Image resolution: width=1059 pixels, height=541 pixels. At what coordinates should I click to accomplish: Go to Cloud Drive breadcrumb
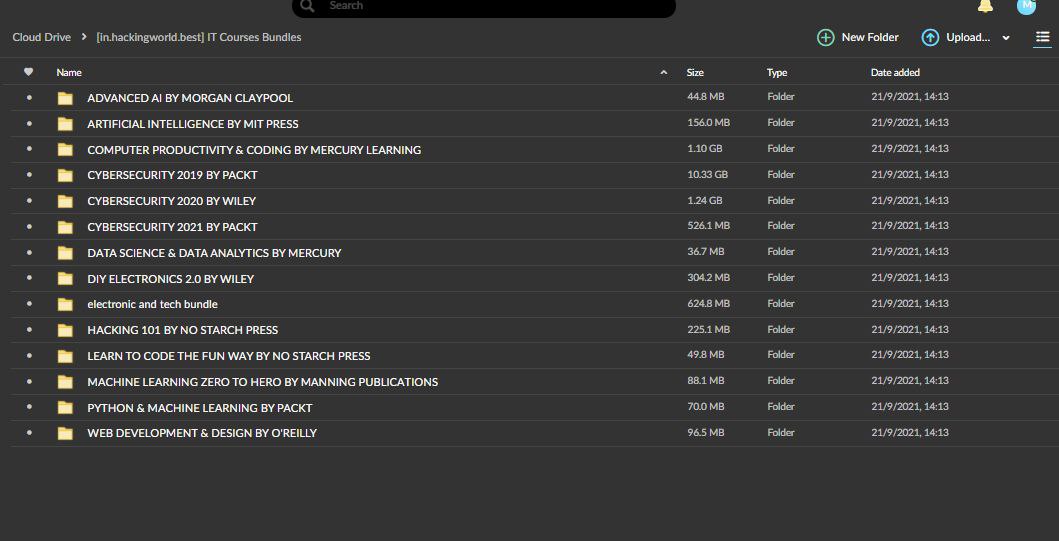[x=41, y=37]
